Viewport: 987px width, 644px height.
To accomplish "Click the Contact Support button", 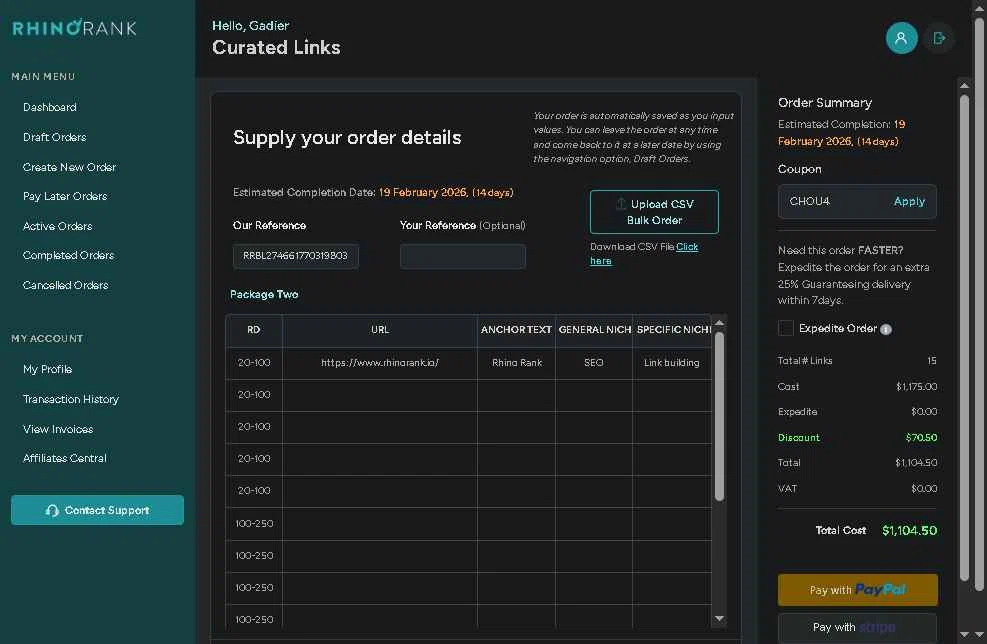I will (98, 510).
